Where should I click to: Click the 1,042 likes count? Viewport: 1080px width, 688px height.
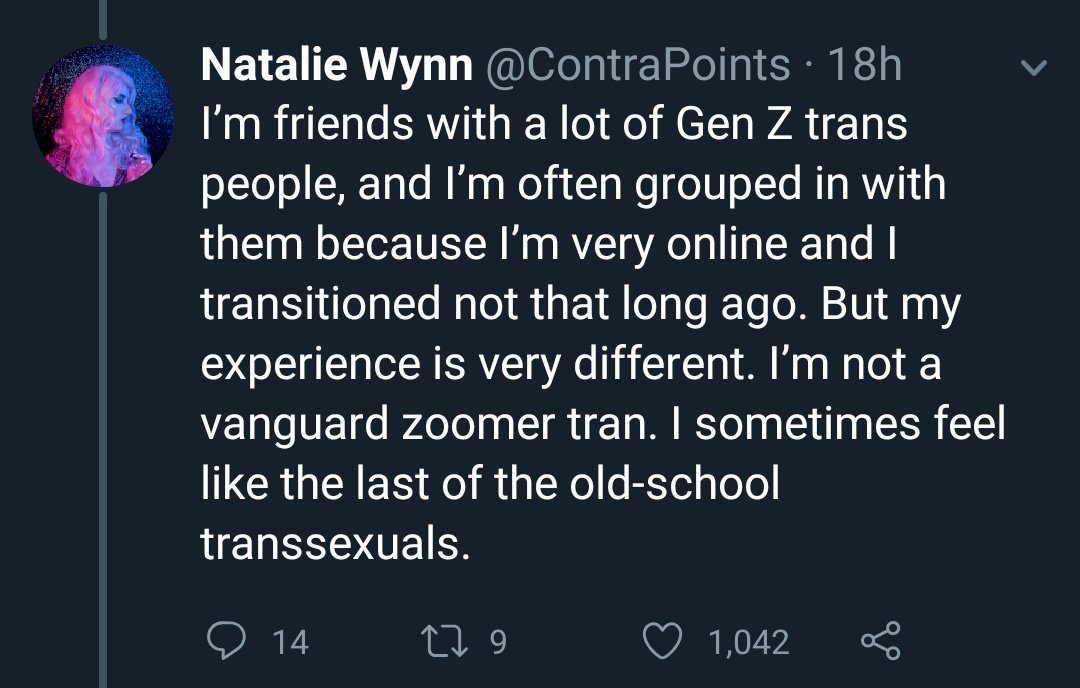[x=749, y=642]
